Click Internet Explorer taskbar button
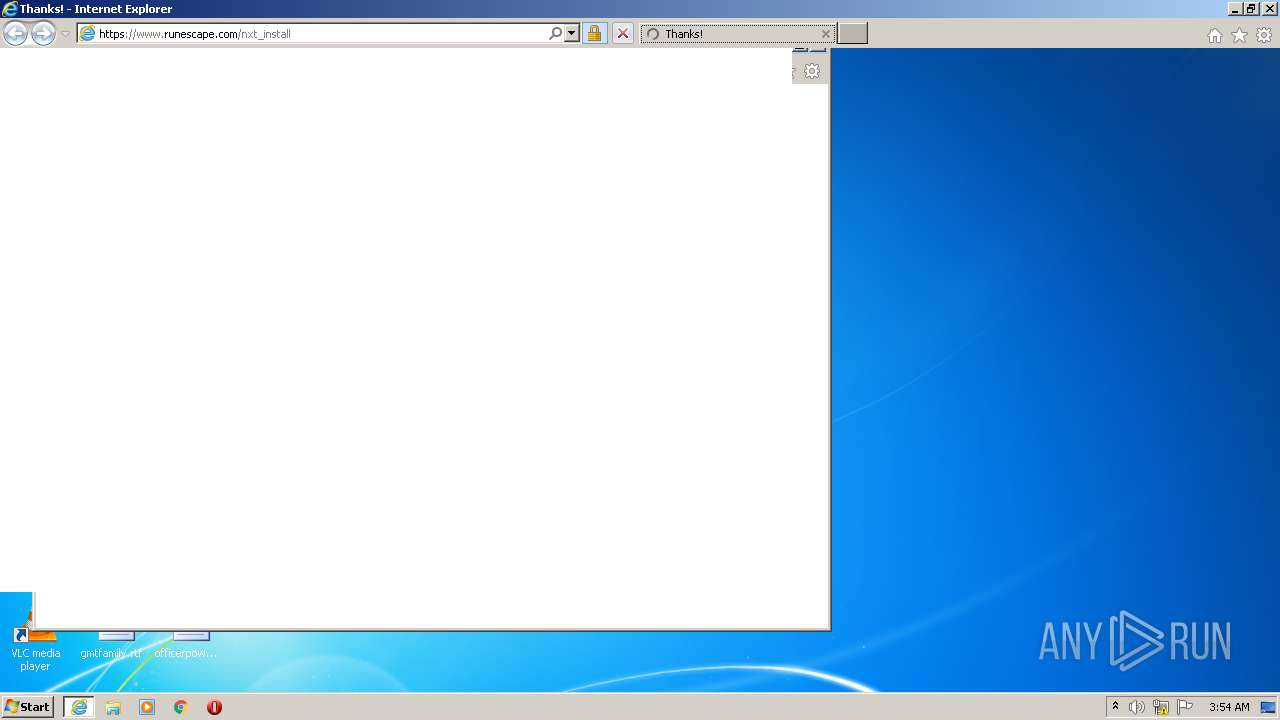The width and height of the screenshot is (1280, 720). tap(79, 707)
